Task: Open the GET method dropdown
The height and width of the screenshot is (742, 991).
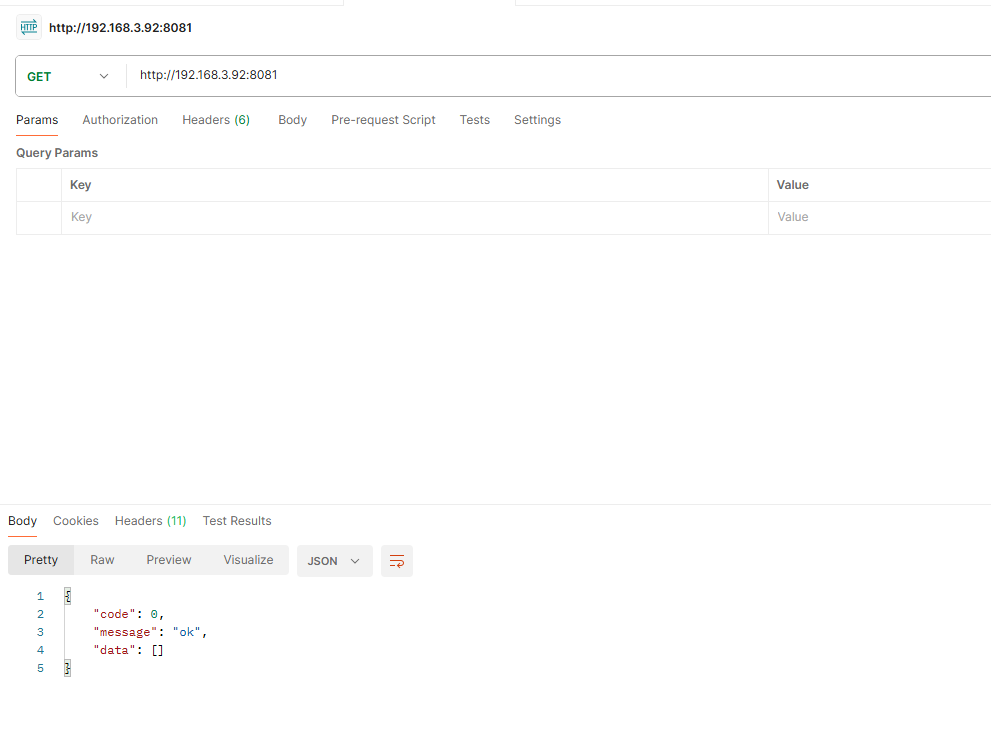Action: (x=68, y=76)
